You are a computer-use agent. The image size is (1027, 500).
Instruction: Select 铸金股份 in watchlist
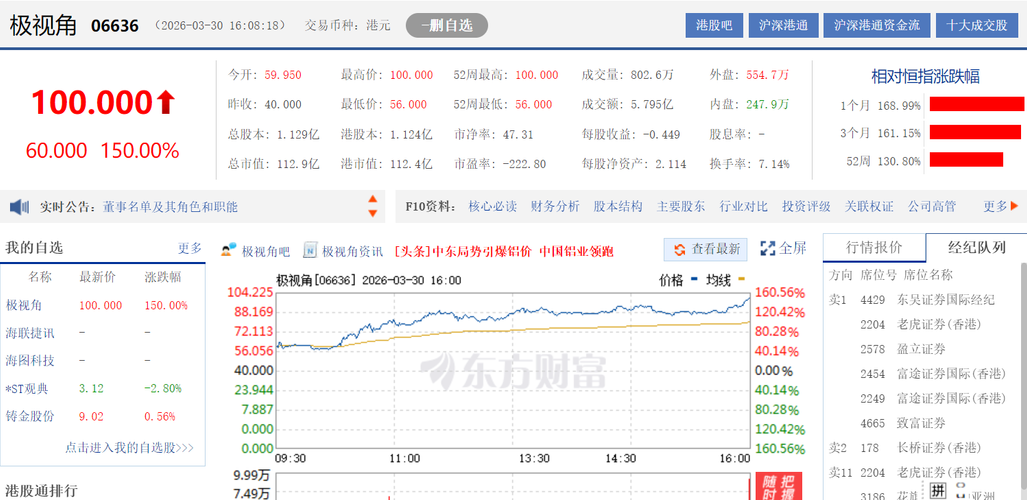pos(30,417)
